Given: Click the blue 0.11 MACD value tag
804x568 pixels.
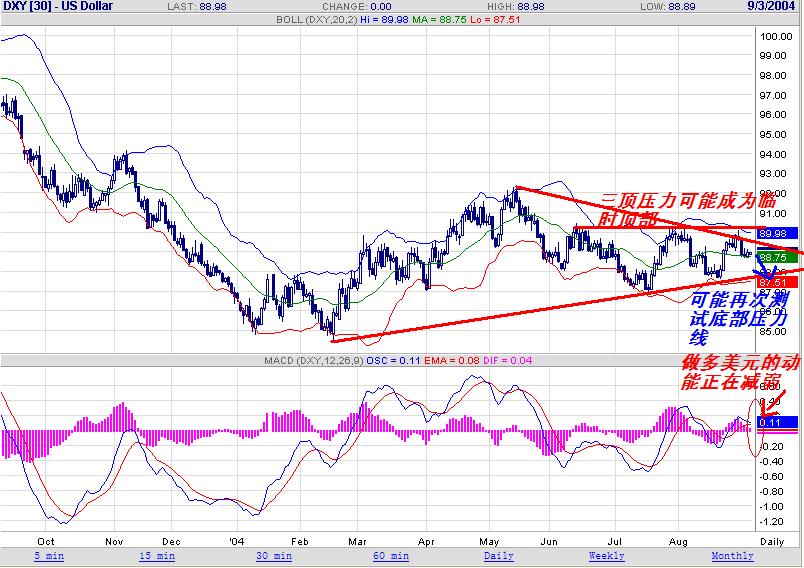Looking at the screenshot, I should [777, 422].
